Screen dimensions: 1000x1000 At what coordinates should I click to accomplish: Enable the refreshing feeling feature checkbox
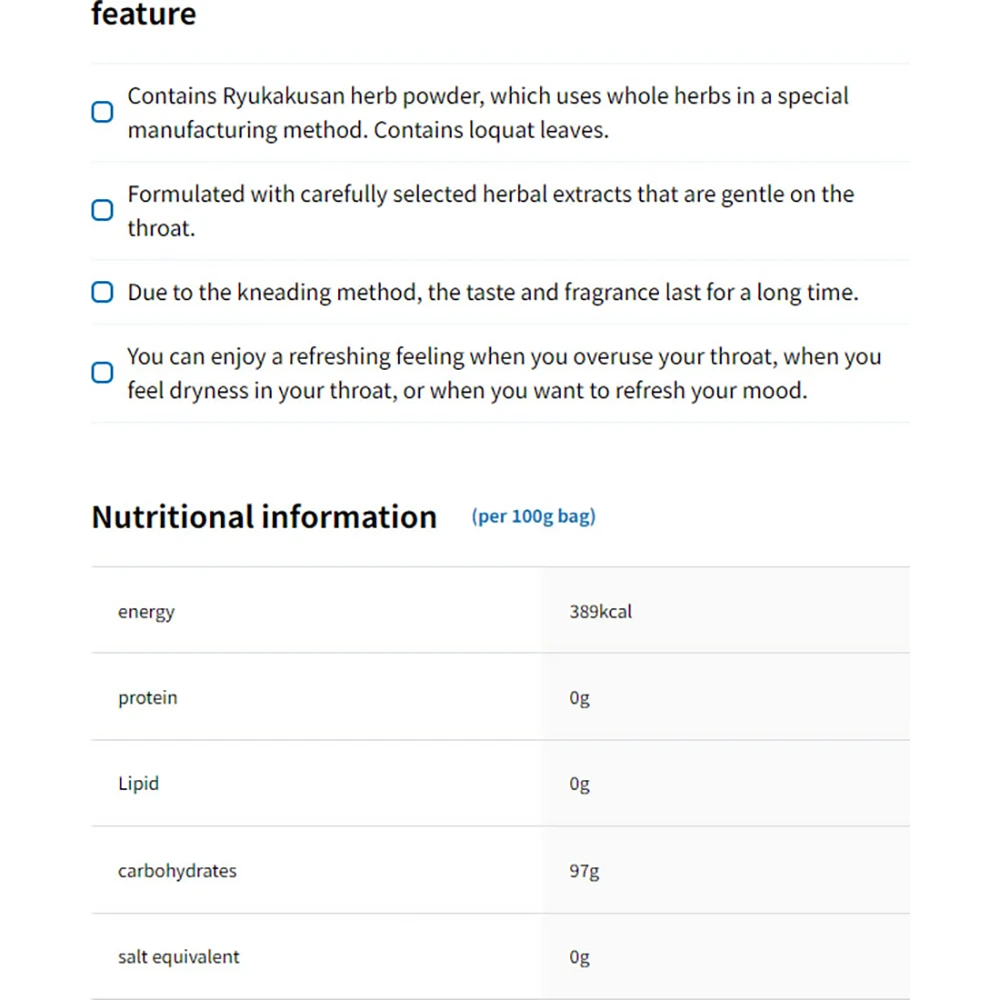point(102,372)
